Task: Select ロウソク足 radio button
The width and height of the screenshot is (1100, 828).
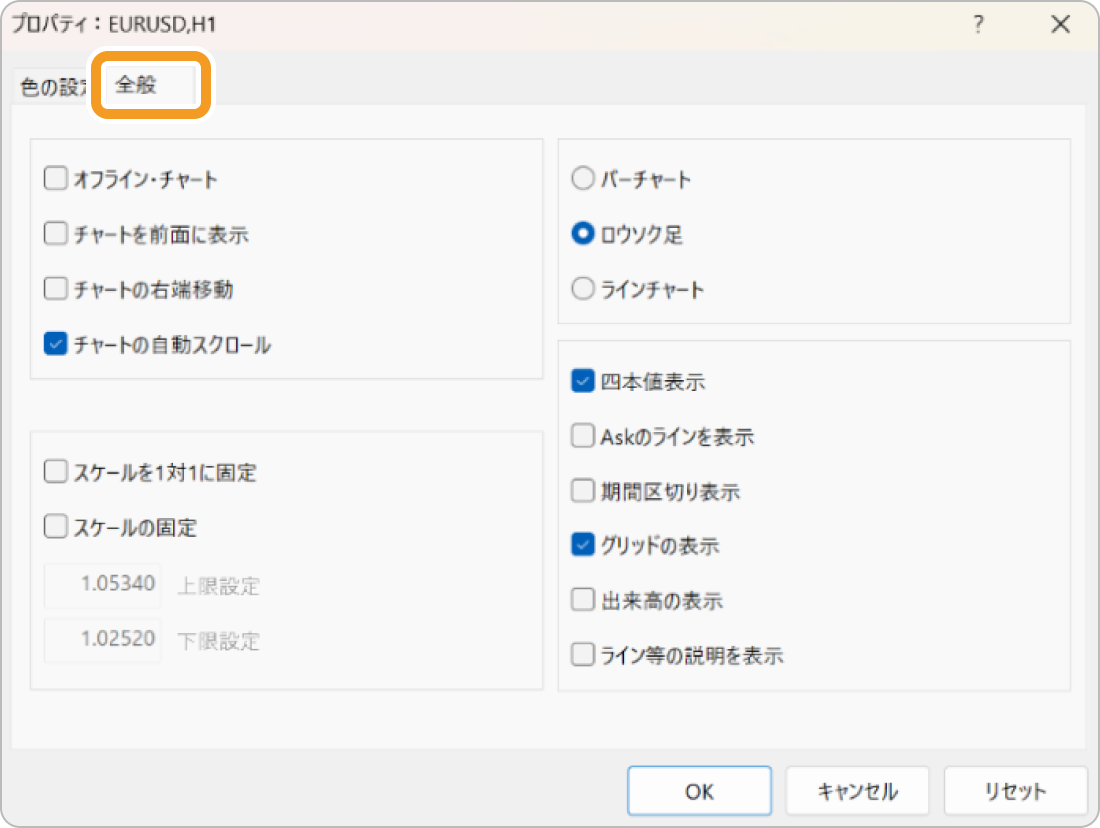Action: [x=582, y=234]
